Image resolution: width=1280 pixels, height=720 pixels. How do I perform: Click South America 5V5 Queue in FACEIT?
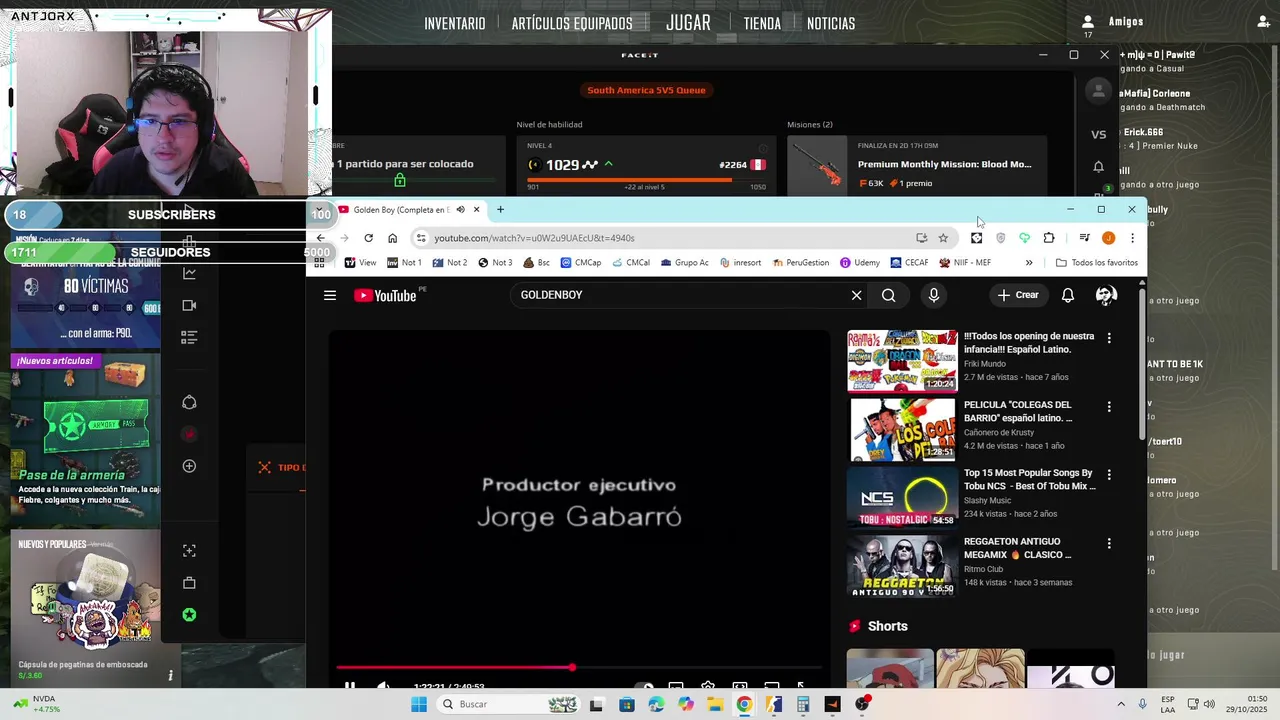pyautogui.click(x=646, y=90)
